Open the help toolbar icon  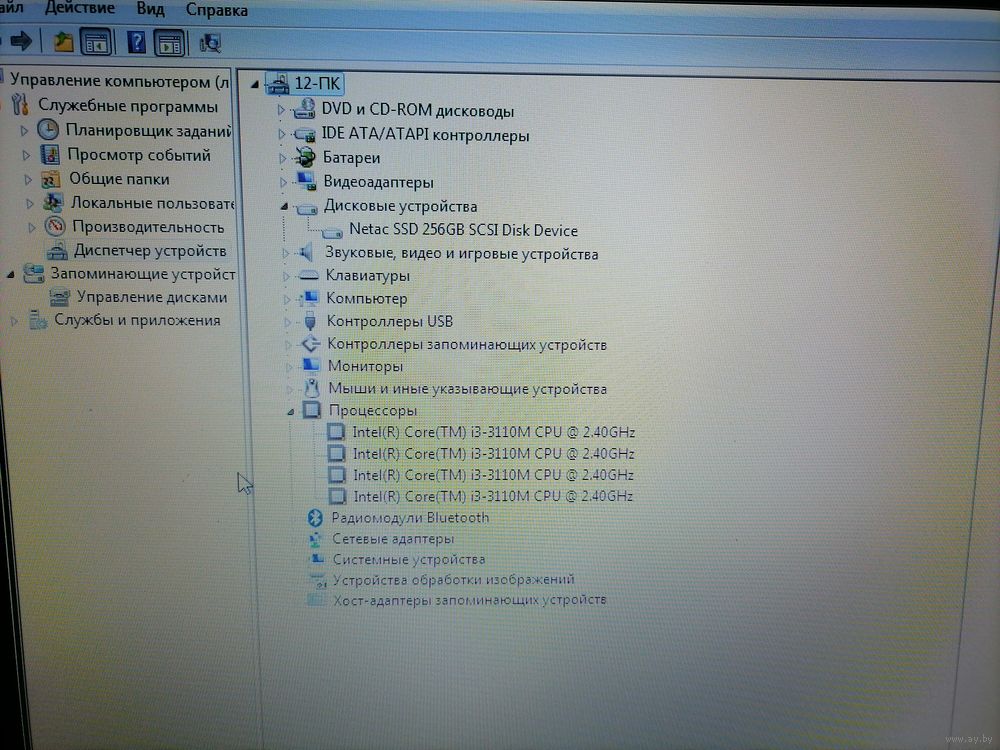point(136,43)
